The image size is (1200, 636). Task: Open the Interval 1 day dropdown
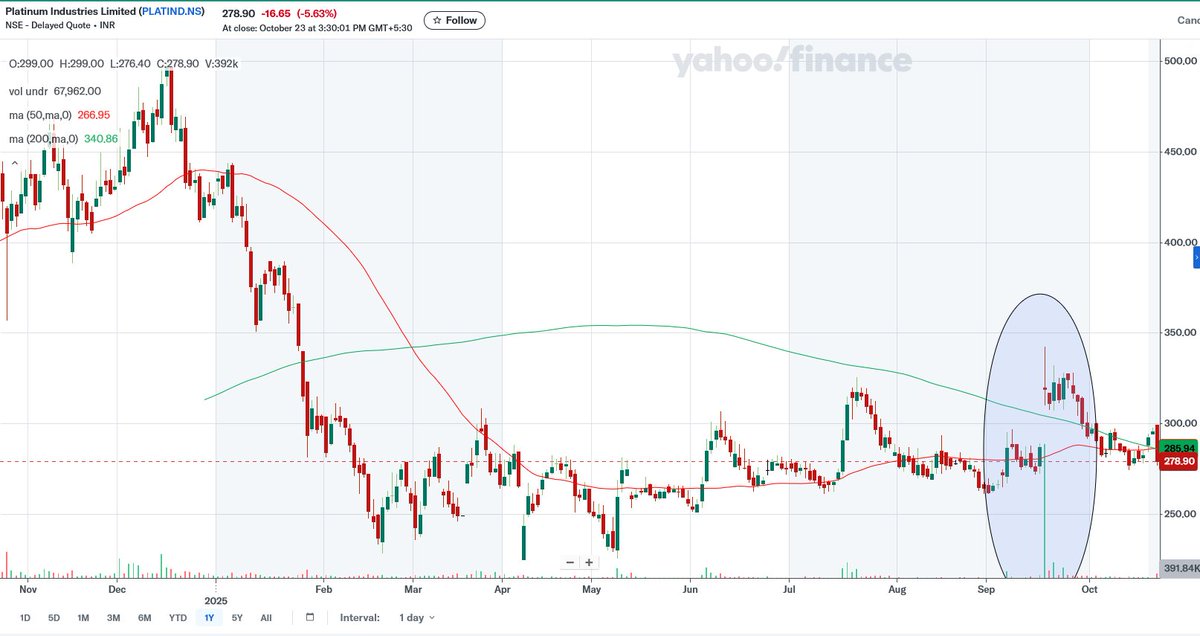coord(416,618)
